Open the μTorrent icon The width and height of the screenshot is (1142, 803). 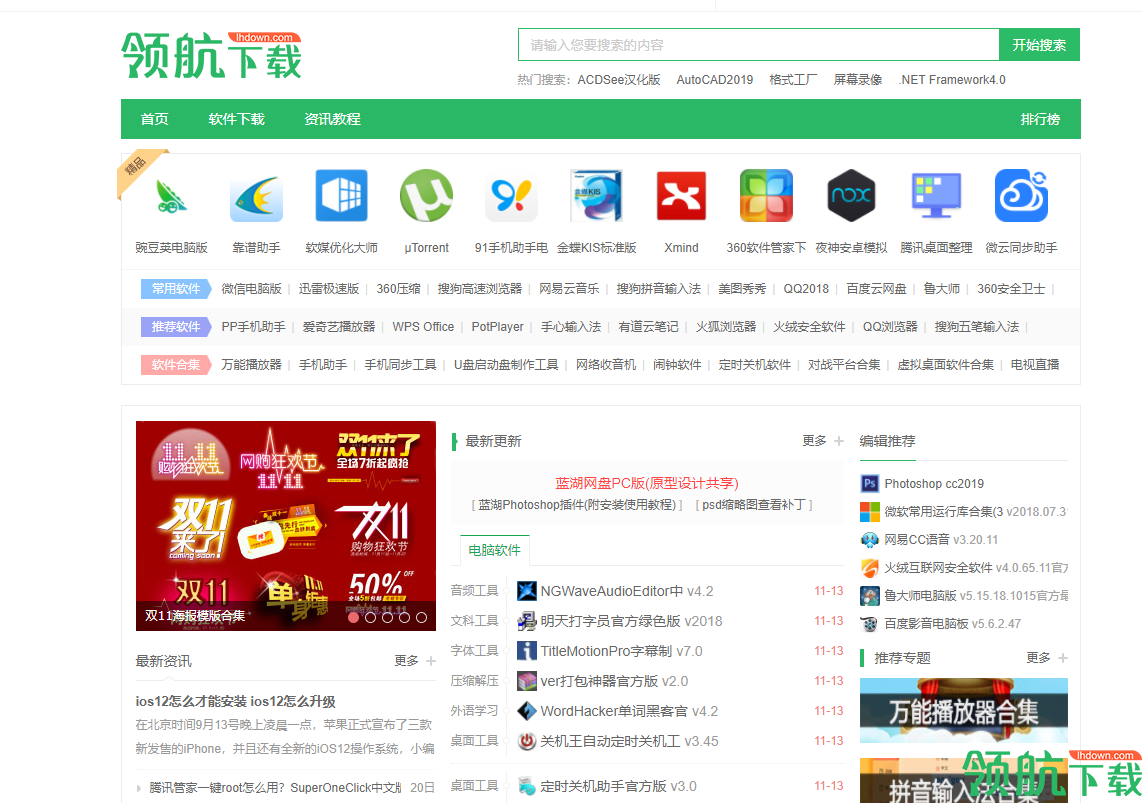click(426, 196)
